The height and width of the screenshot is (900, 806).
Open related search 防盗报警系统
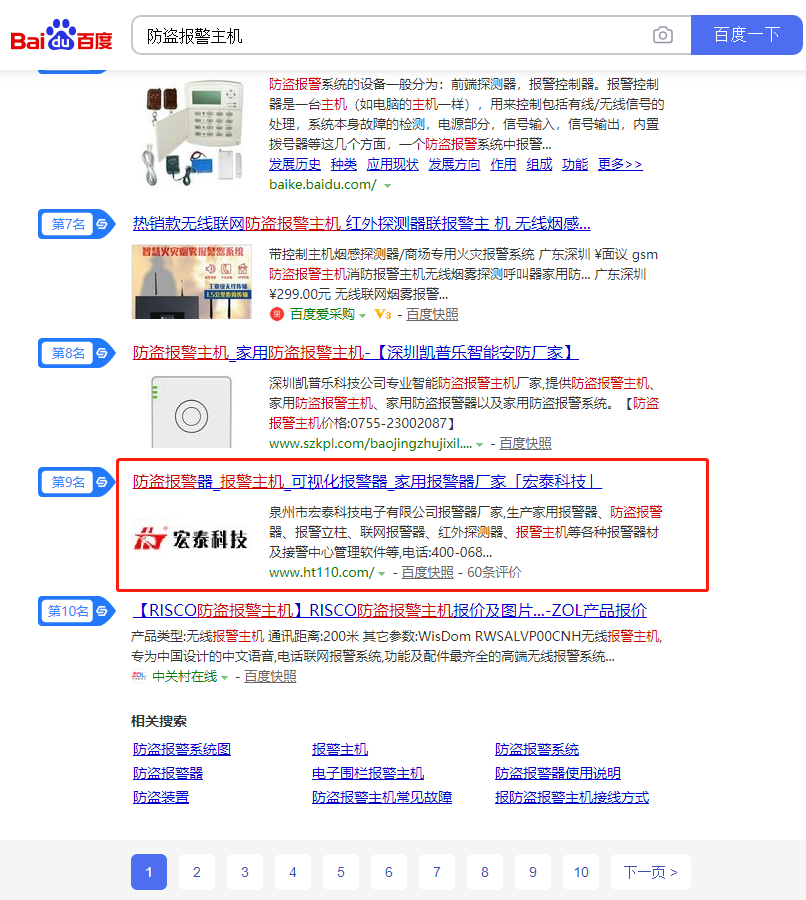pos(537,749)
